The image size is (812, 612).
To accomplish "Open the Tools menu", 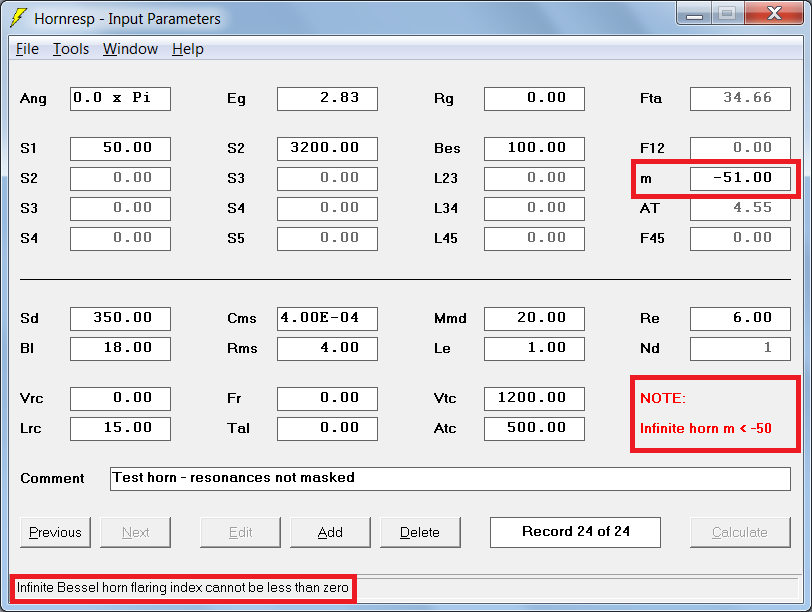I will [71, 49].
